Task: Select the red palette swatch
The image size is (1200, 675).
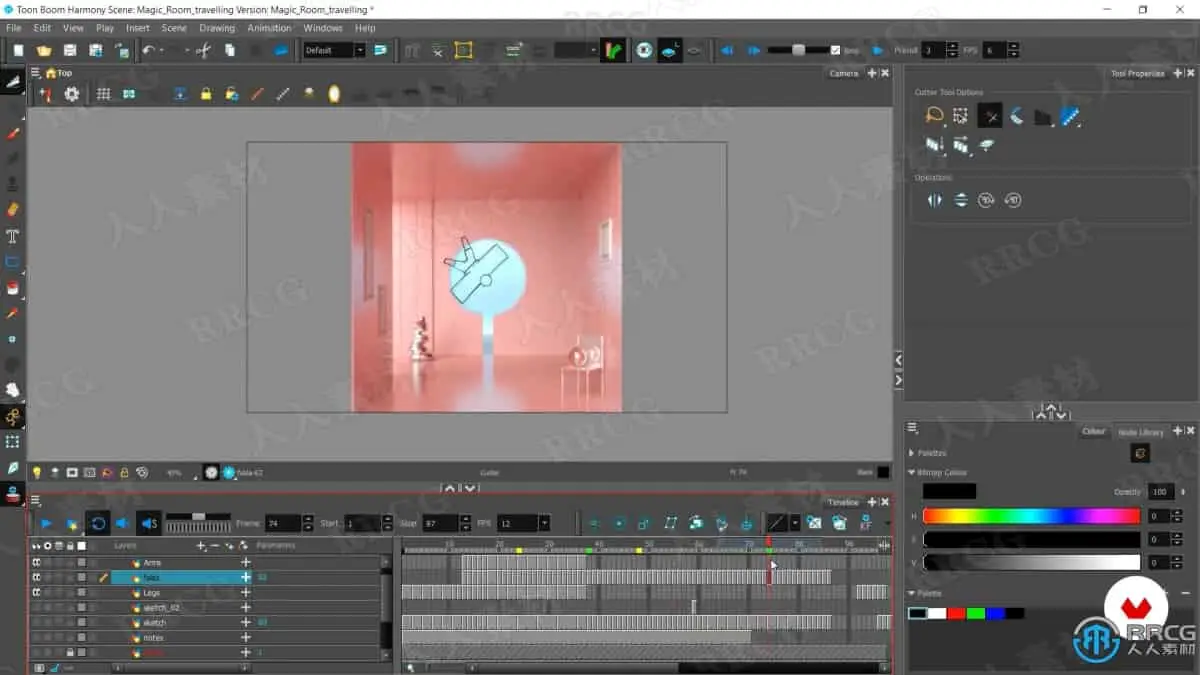Action: 956,613
